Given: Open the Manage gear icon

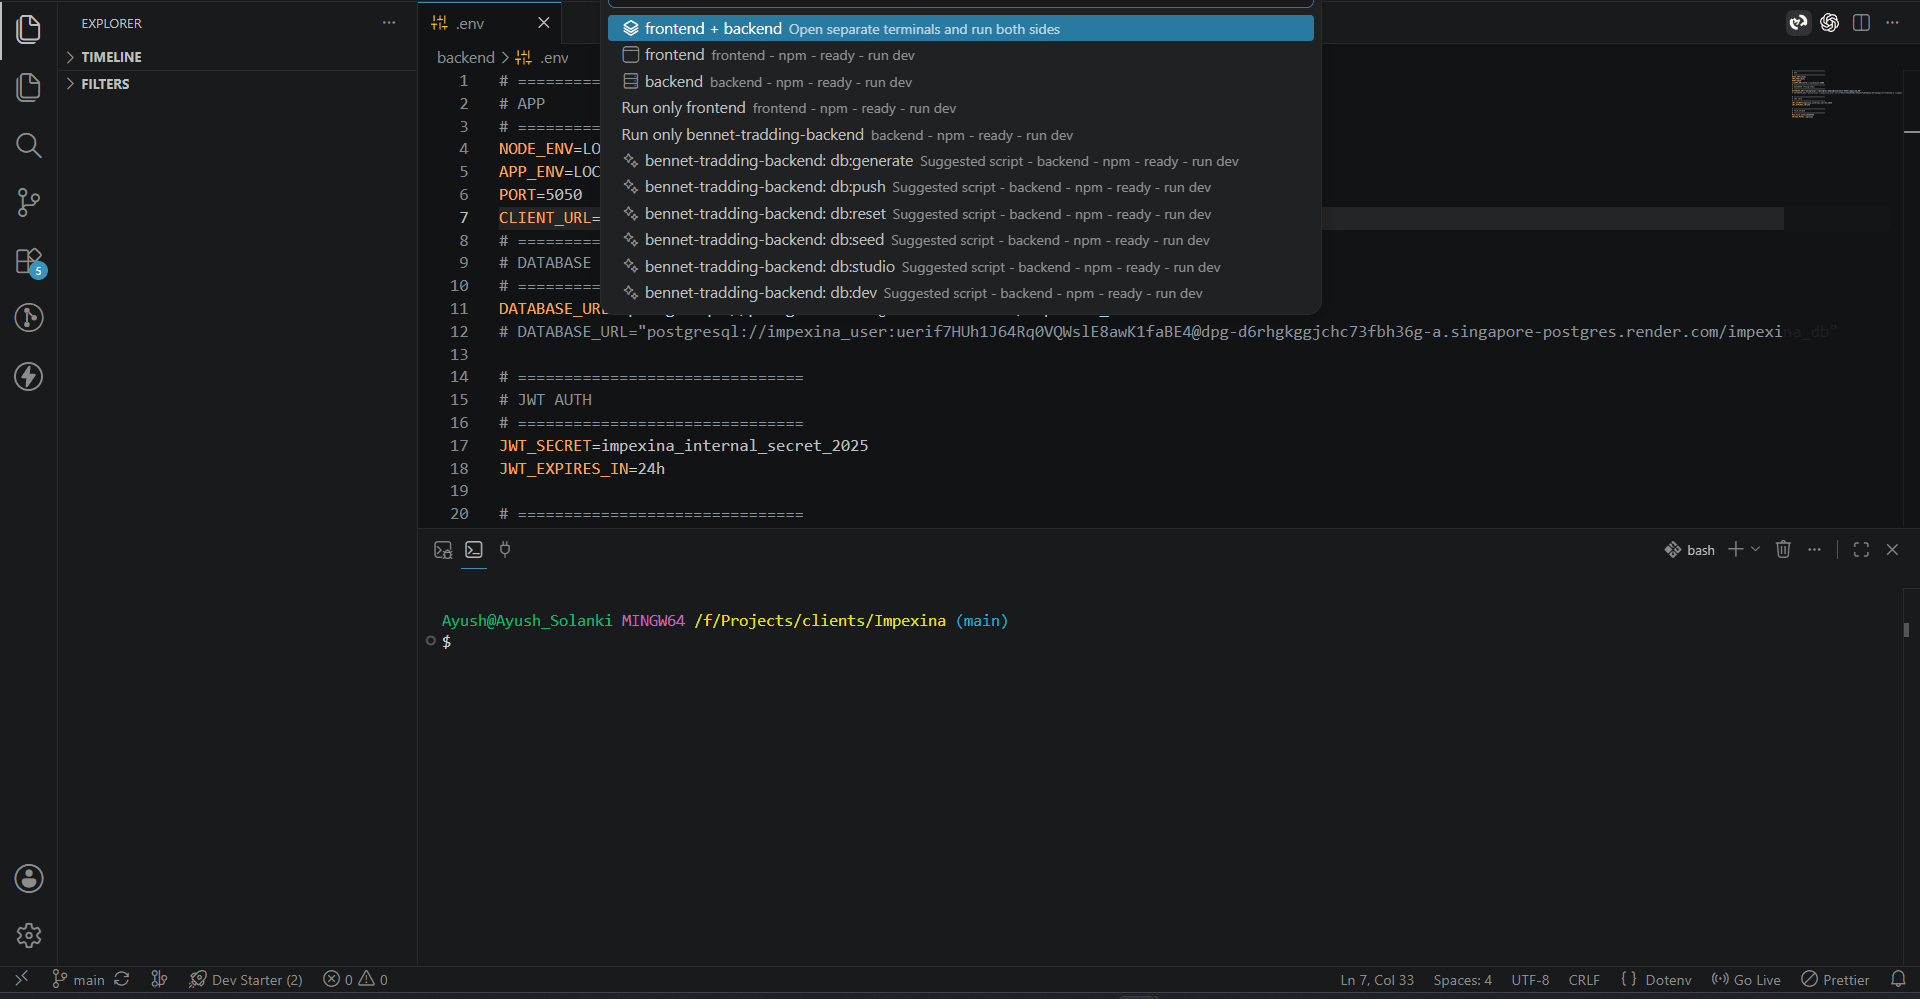Looking at the screenshot, I should [29, 935].
